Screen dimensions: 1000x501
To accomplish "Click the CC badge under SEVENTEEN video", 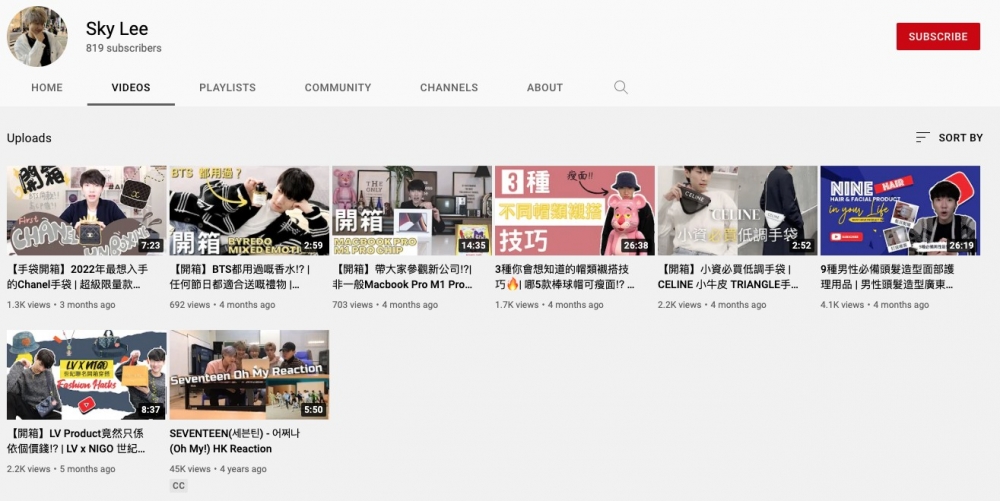I will [x=179, y=486].
